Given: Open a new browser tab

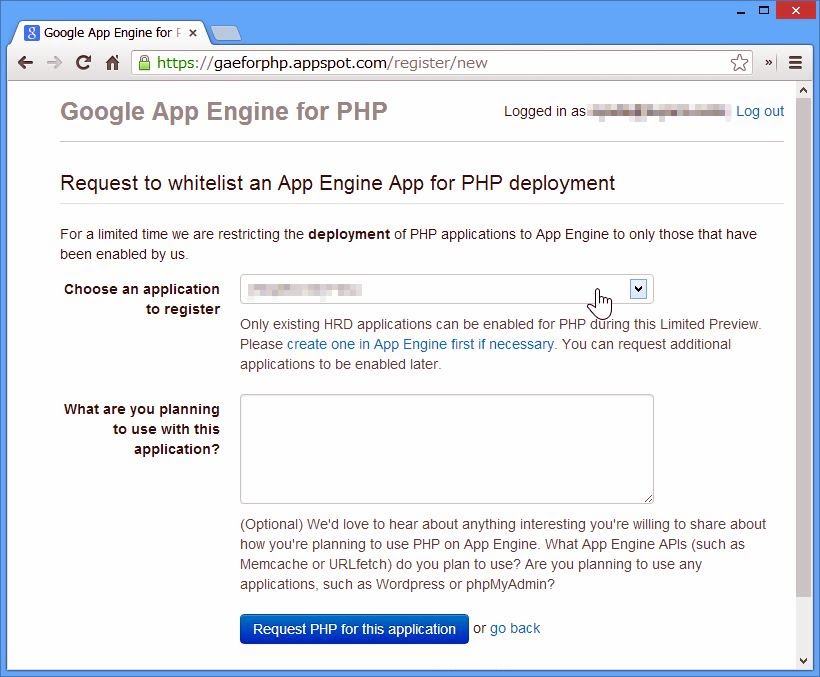Looking at the screenshot, I should (x=226, y=34).
